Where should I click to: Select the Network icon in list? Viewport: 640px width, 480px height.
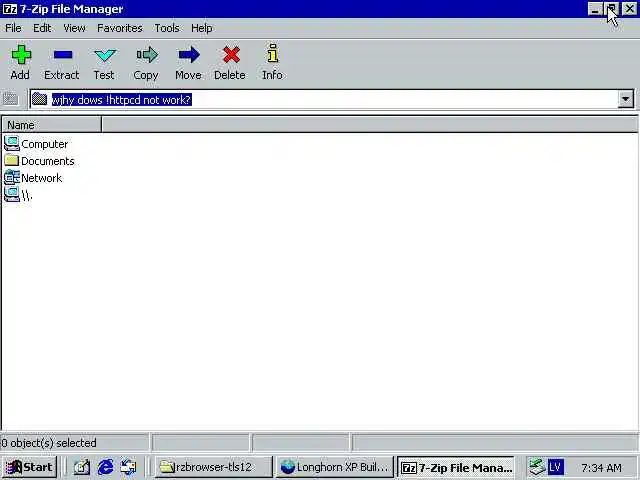click(11, 178)
